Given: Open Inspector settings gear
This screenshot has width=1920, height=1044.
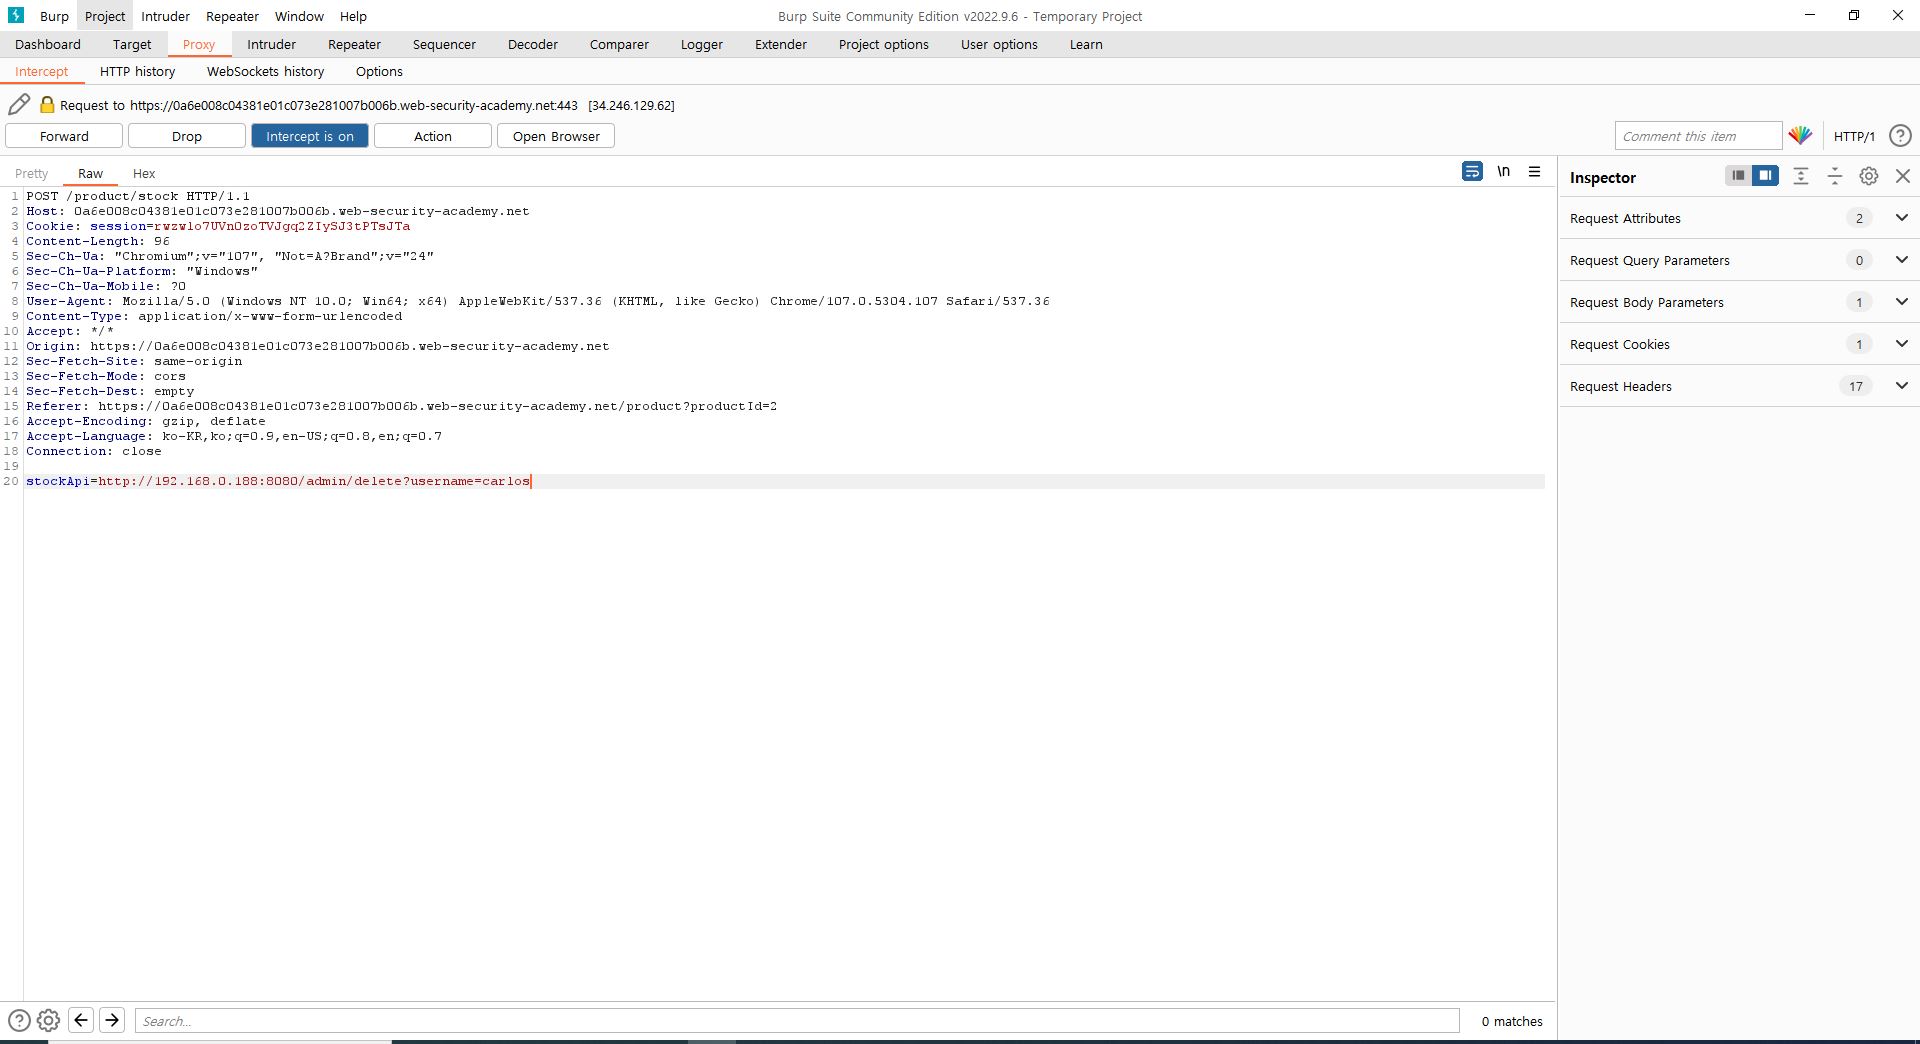Looking at the screenshot, I should point(1869,176).
